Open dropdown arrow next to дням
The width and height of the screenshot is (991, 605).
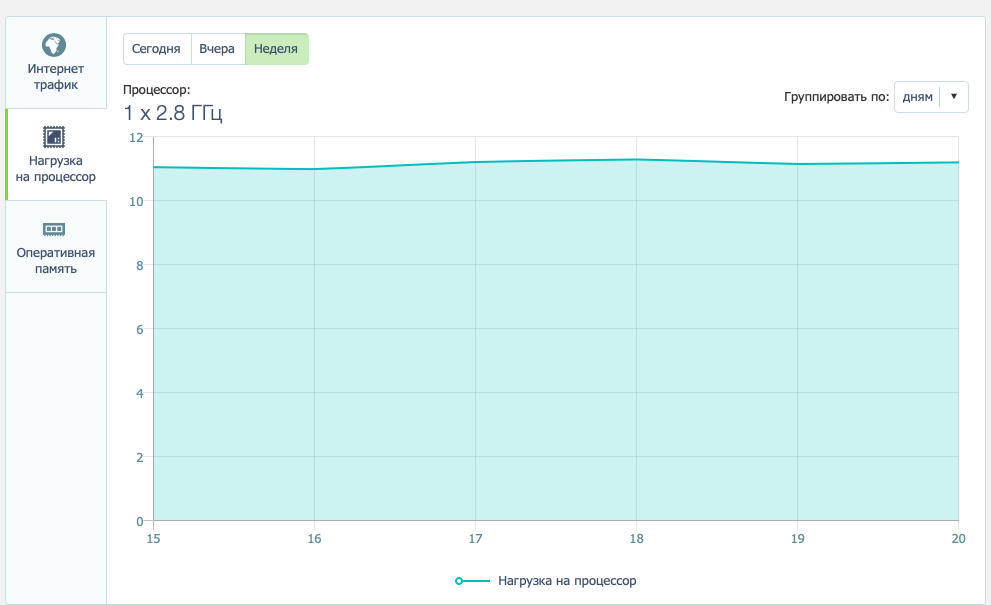(954, 97)
